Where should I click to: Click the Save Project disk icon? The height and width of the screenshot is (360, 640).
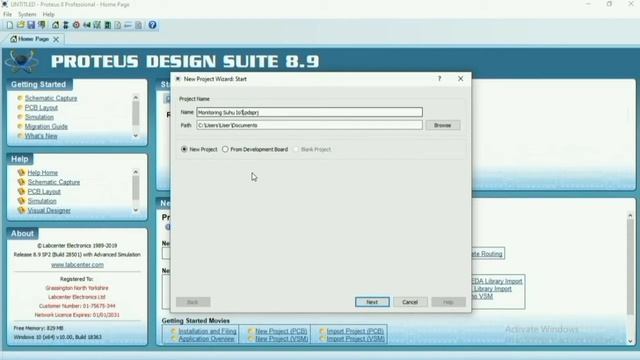(x=31, y=25)
